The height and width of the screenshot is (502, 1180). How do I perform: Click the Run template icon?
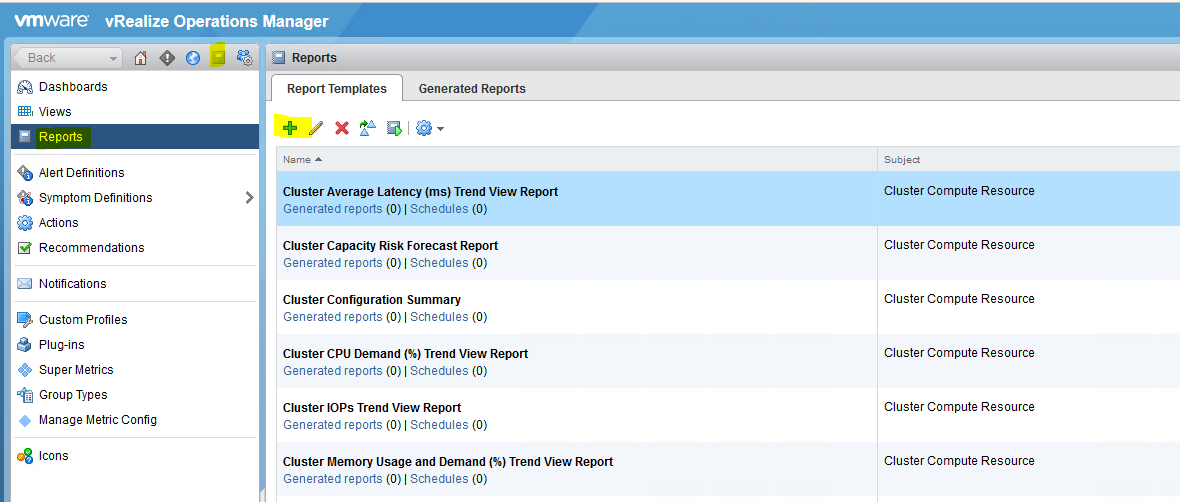(394, 129)
